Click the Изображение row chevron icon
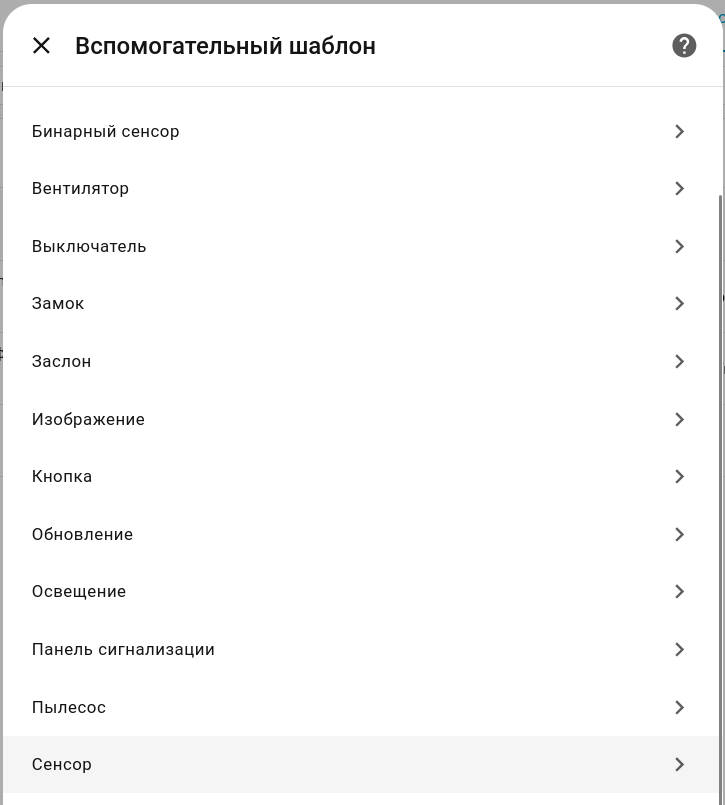 click(x=679, y=419)
